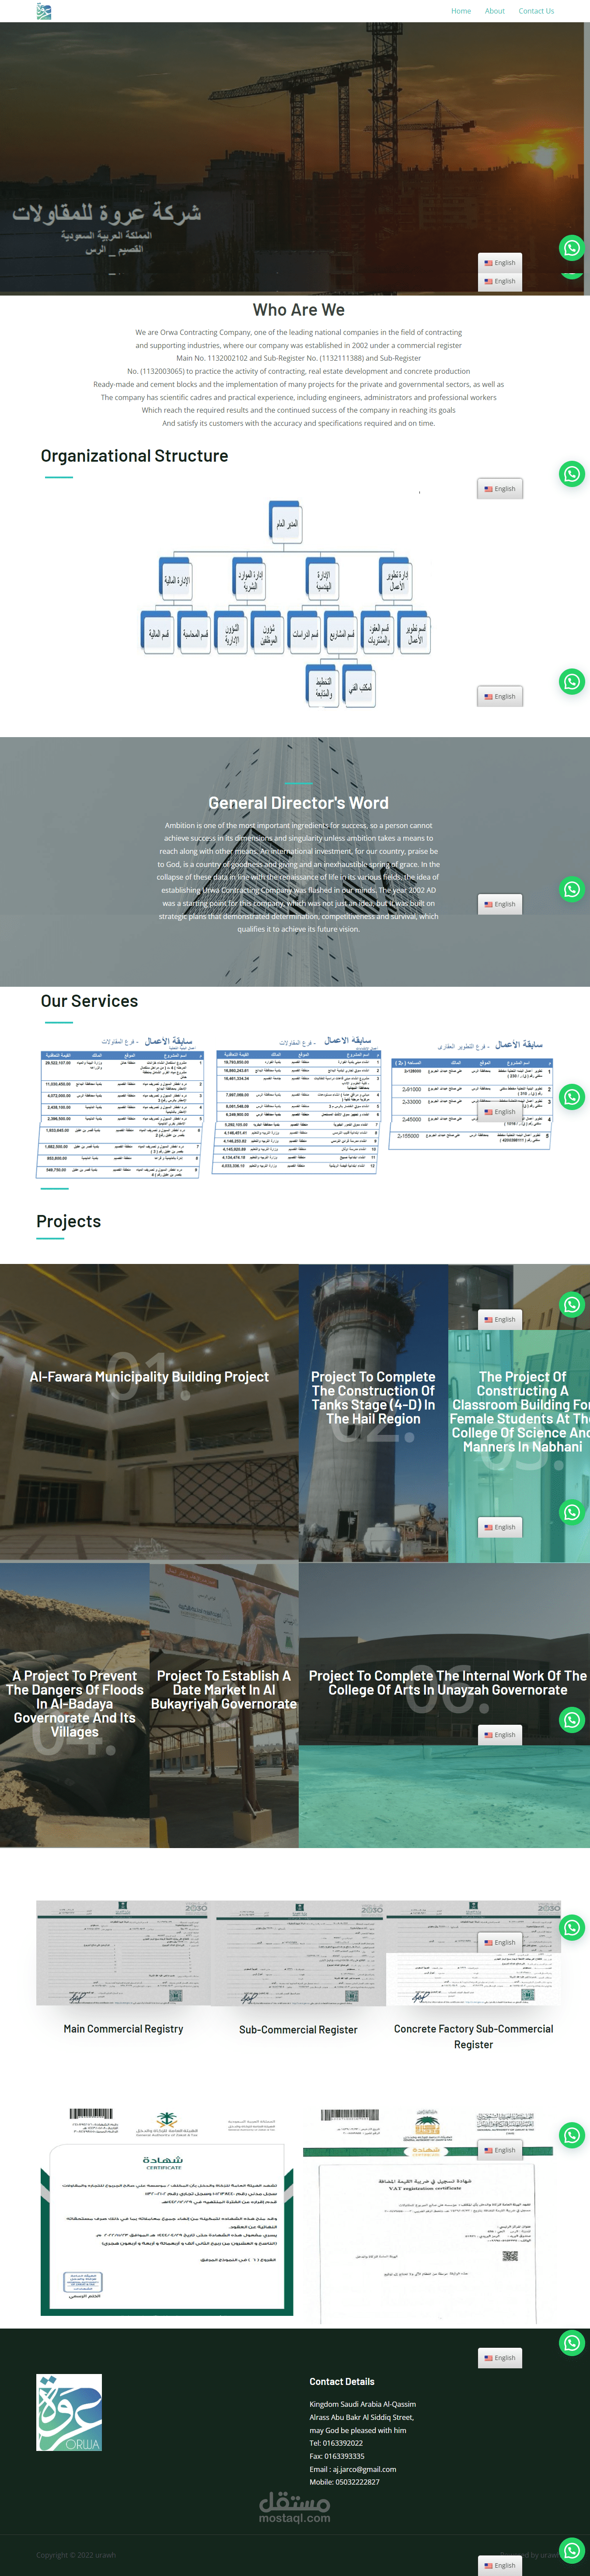Click the Our Services section heading
The width and height of the screenshot is (590, 2576).
(x=89, y=1001)
